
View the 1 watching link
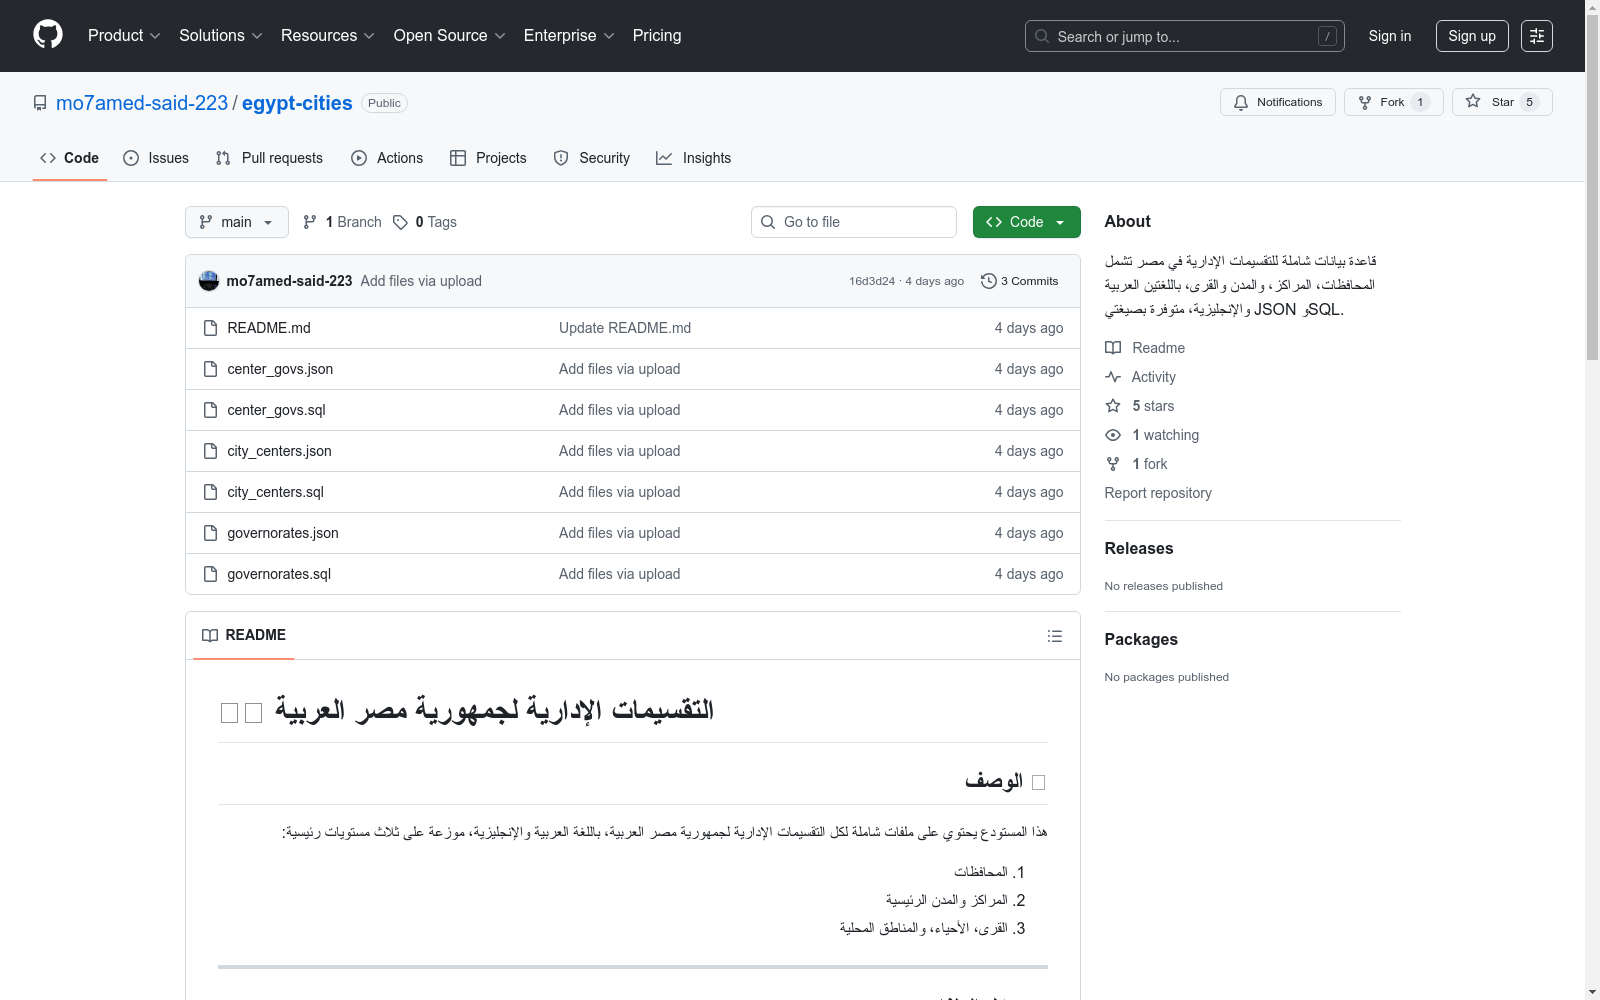pos(1152,435)
